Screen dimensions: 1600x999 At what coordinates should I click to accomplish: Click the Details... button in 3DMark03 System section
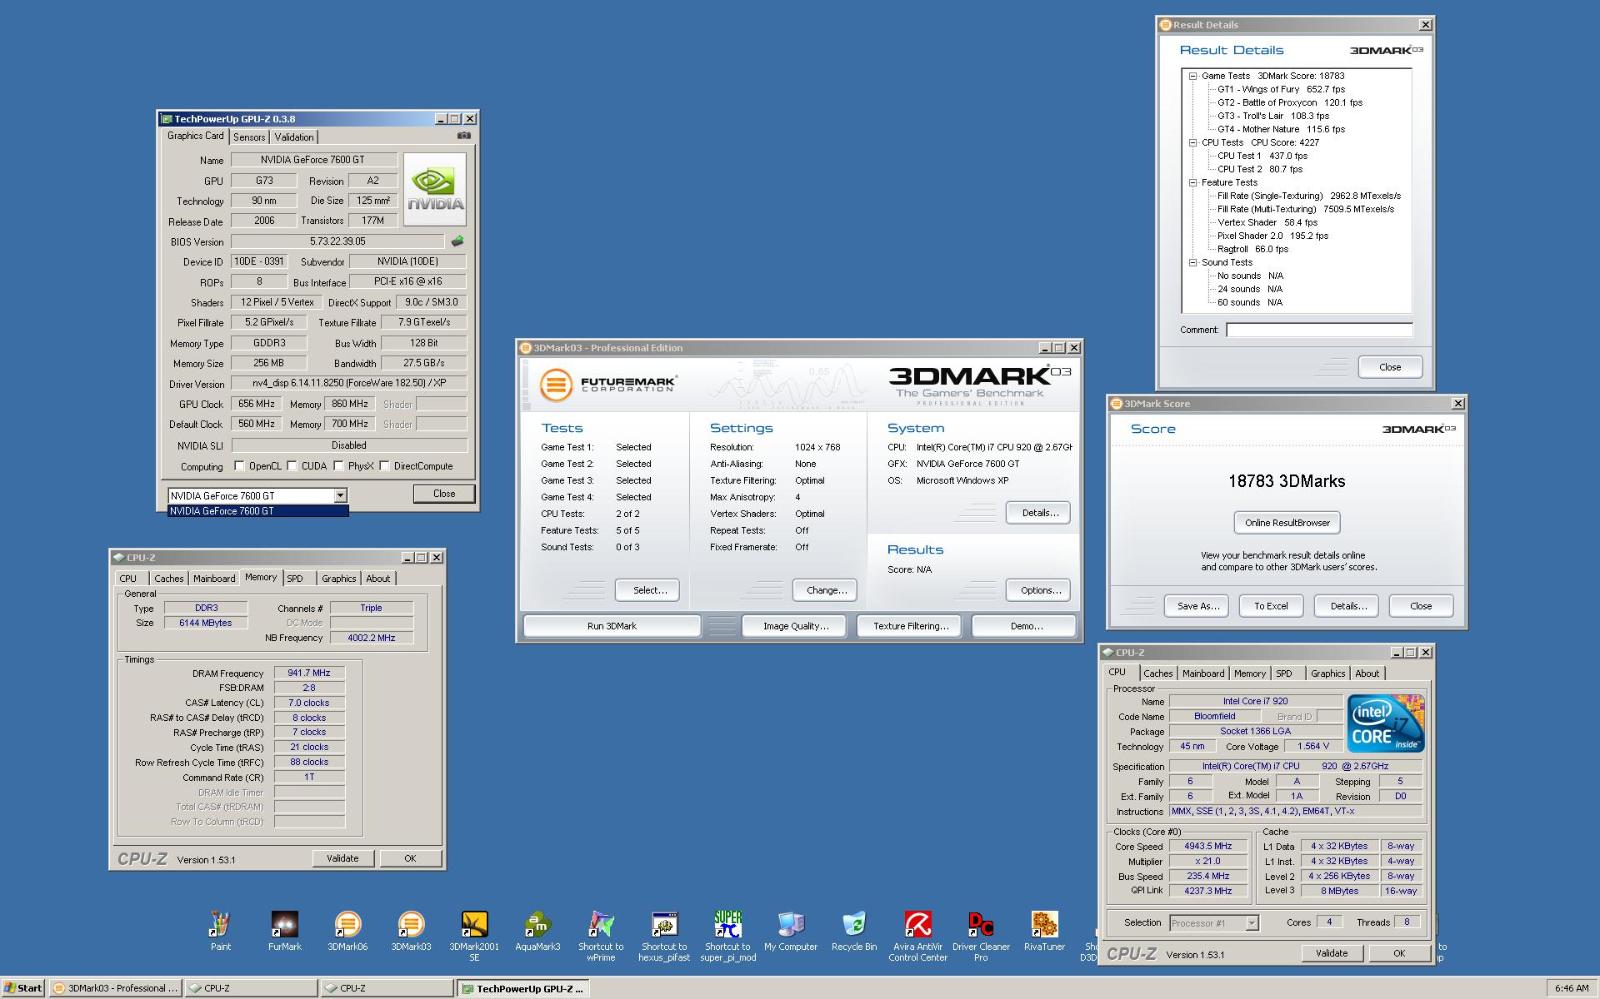point(1040,513)
